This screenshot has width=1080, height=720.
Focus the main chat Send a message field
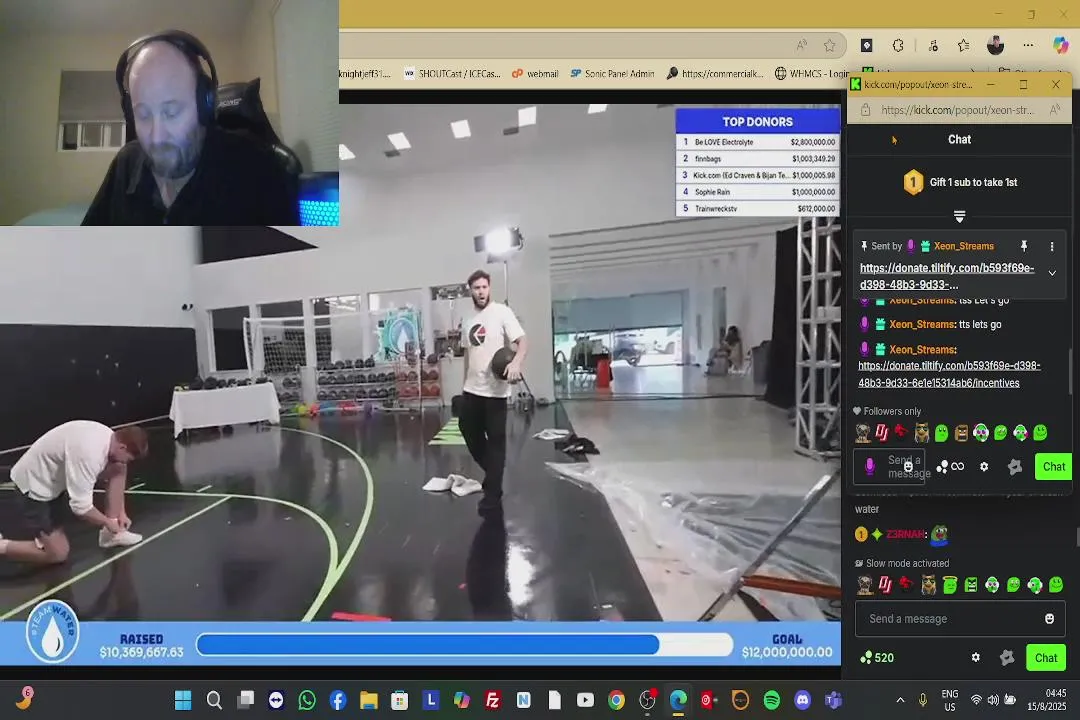coord(960,619)
